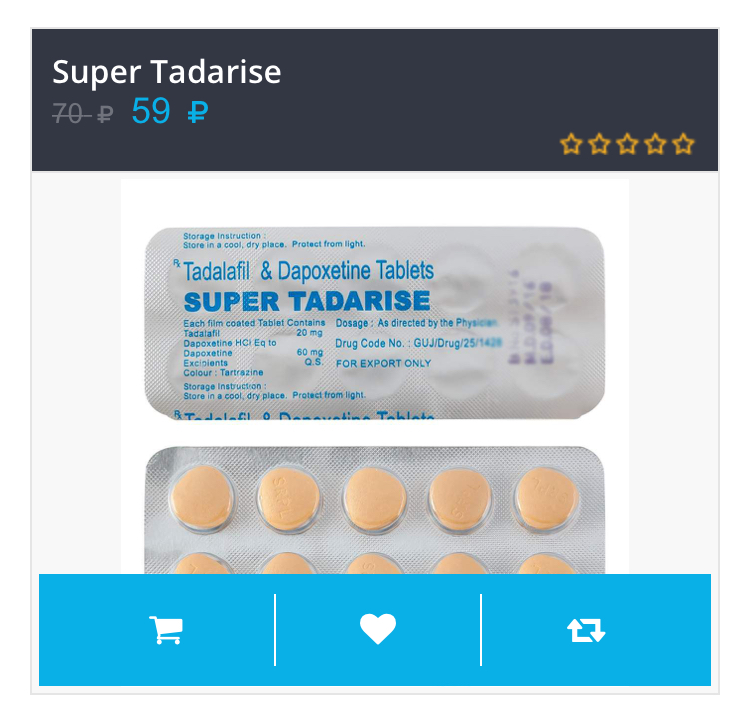Rate the product five stars

683,144
